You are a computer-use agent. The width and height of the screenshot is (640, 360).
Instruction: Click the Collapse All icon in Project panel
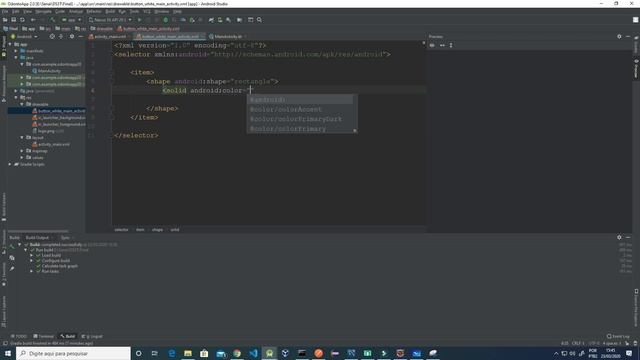click(x=61, y=37)
